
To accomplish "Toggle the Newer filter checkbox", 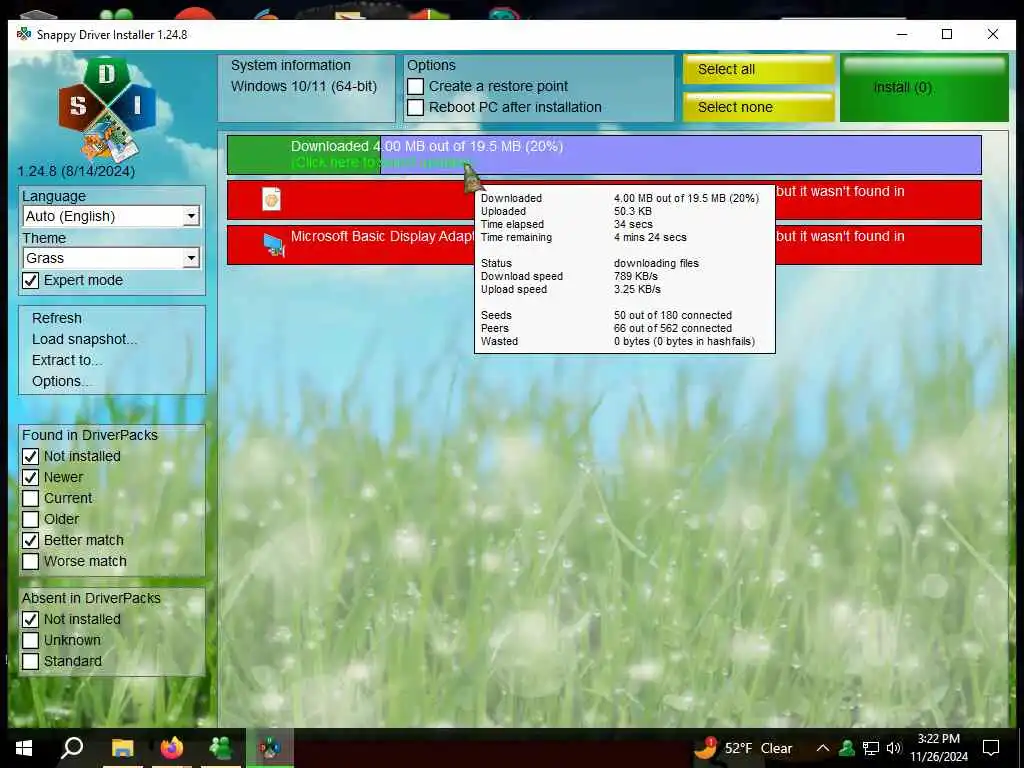I will coord(31,477).
